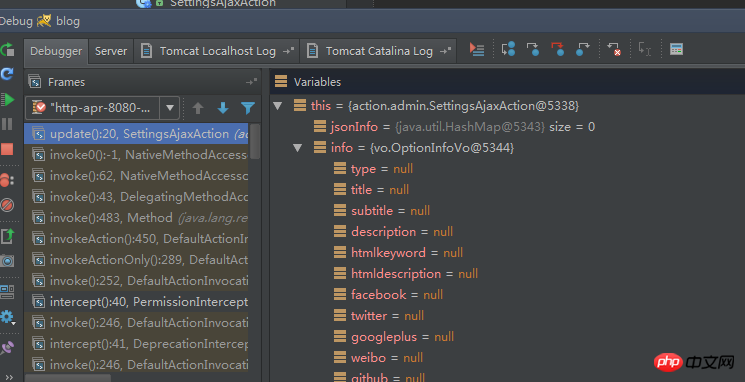The width and height of the screenshot is (745, 382).
Task: Switch to the Server tab
Action: (111, 51)
